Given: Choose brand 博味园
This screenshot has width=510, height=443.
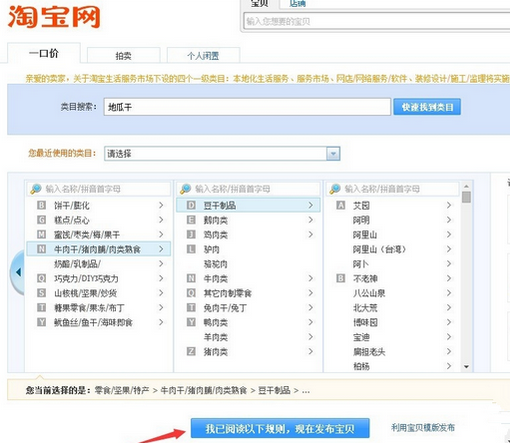Looking at the screenshot, I should point(393,322).
